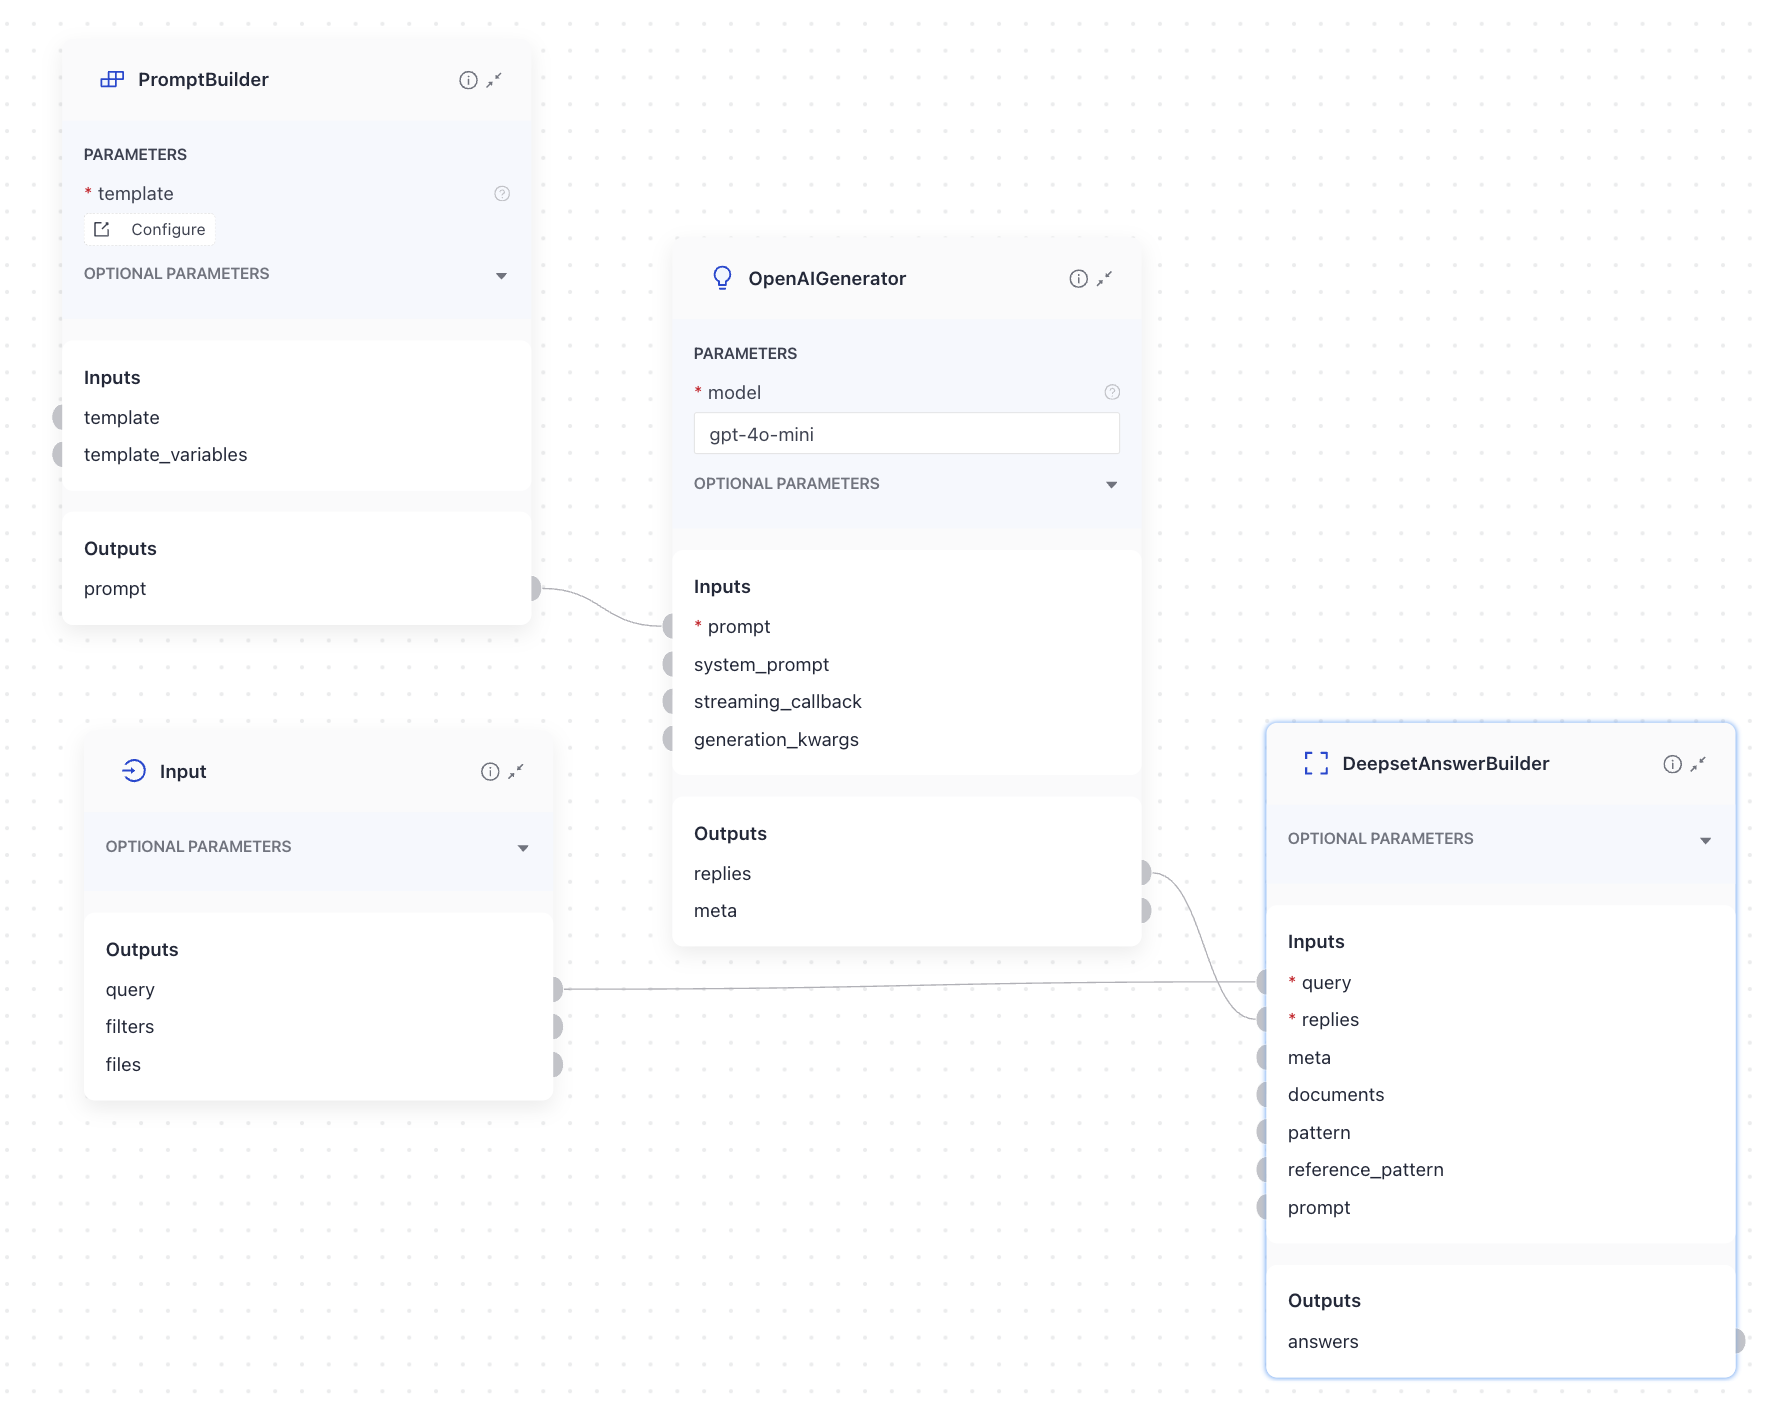Open info for the OpenAIGenerator node
The image size is (1774, 1412).
pyautogui.click(x=1077, y=278)
